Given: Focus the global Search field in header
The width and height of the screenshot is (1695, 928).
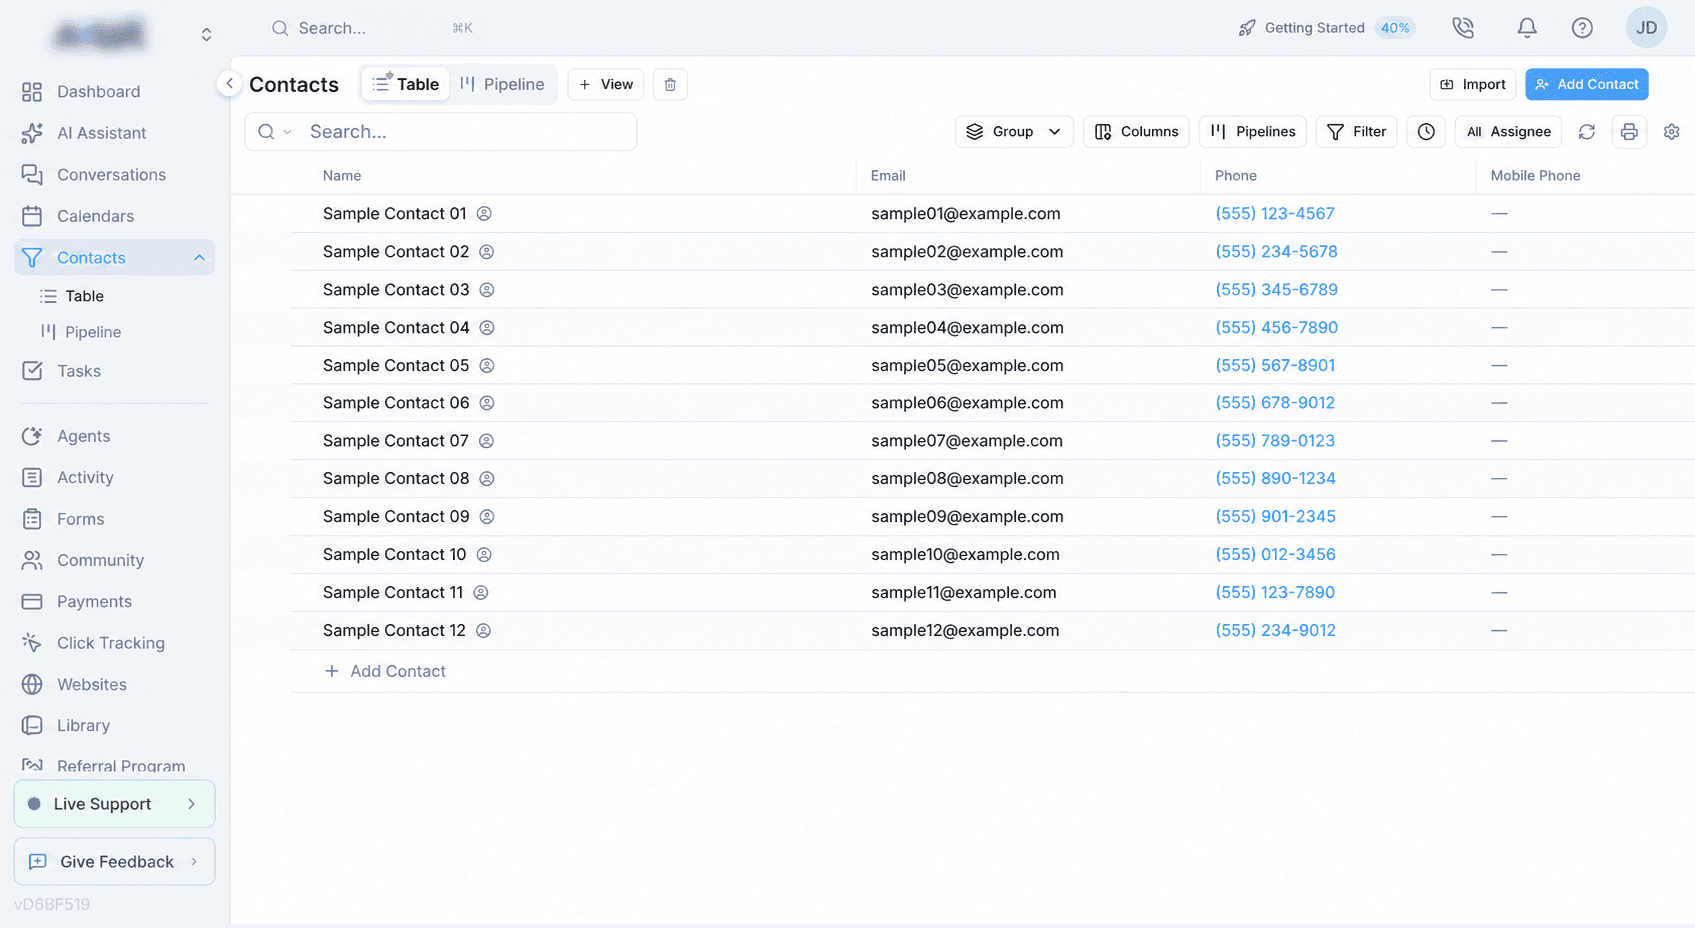Looking at the screenshot, I should click(x=370, y=28).
